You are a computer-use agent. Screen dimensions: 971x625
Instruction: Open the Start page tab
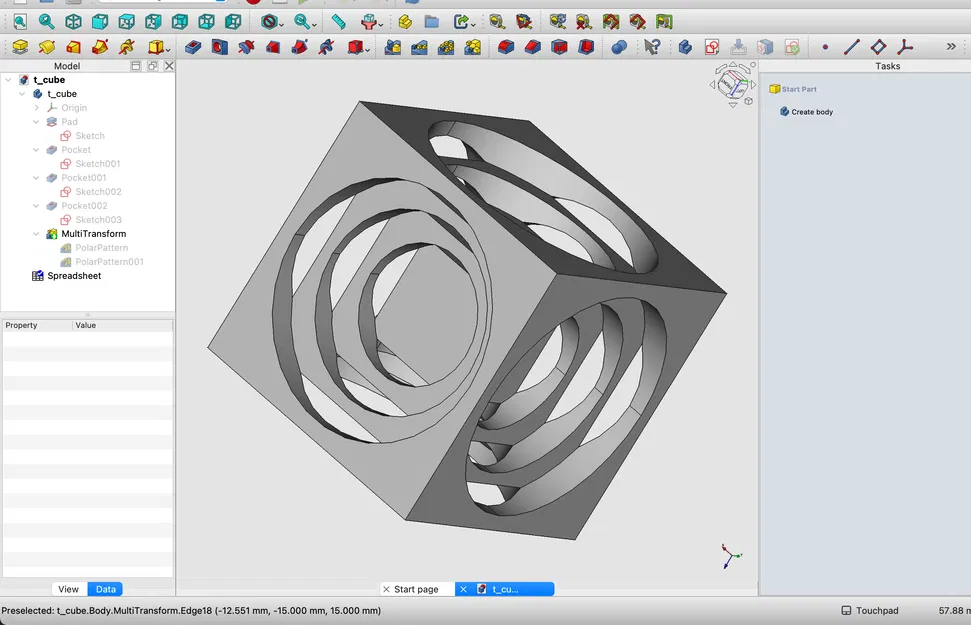(416, 589)
